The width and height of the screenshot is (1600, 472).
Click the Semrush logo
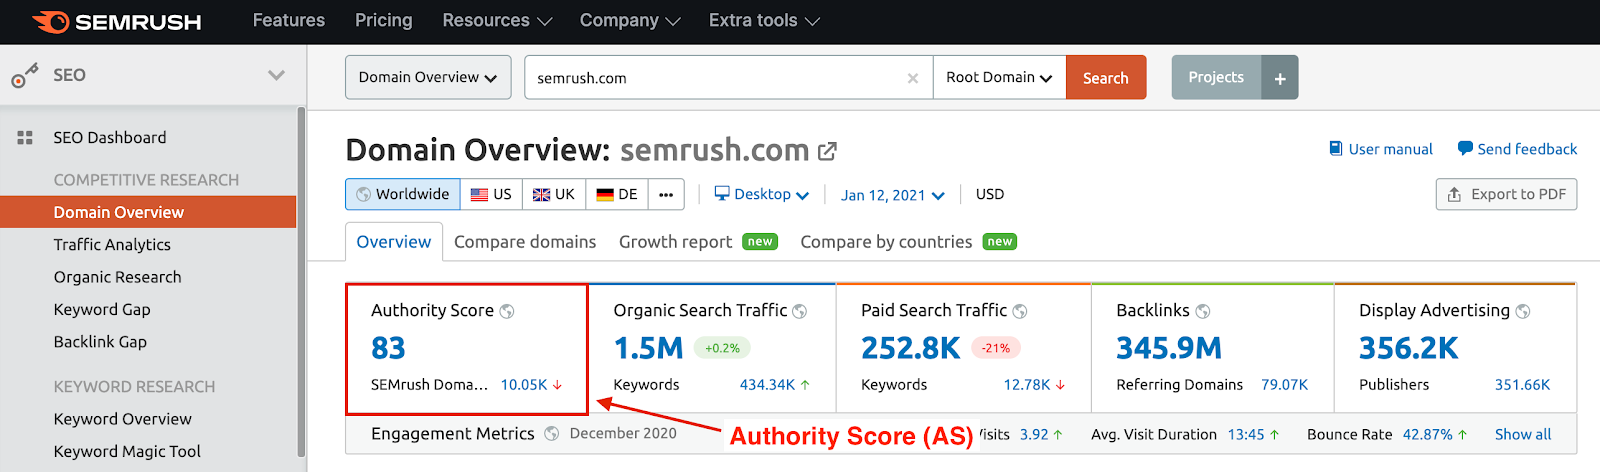point(116,21)
